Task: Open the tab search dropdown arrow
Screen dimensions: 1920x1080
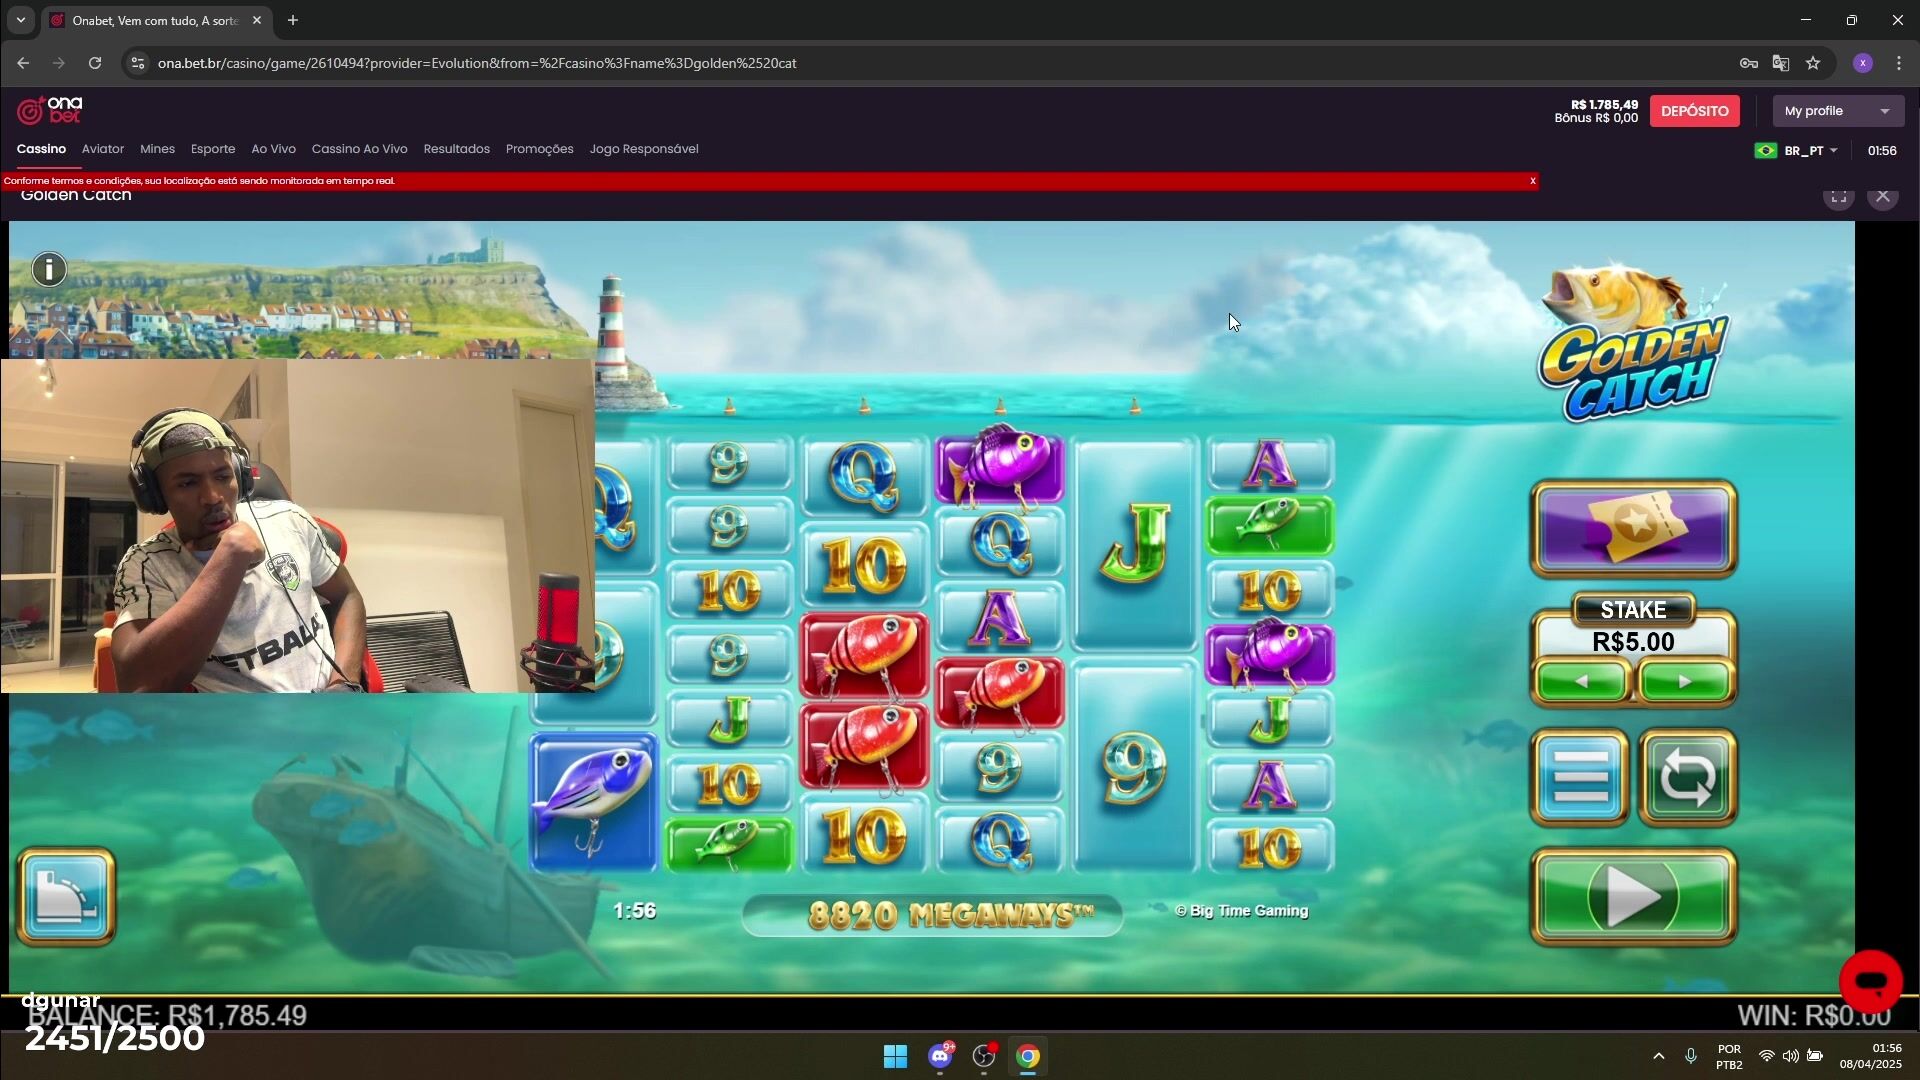Action: (x=20, y=20)
